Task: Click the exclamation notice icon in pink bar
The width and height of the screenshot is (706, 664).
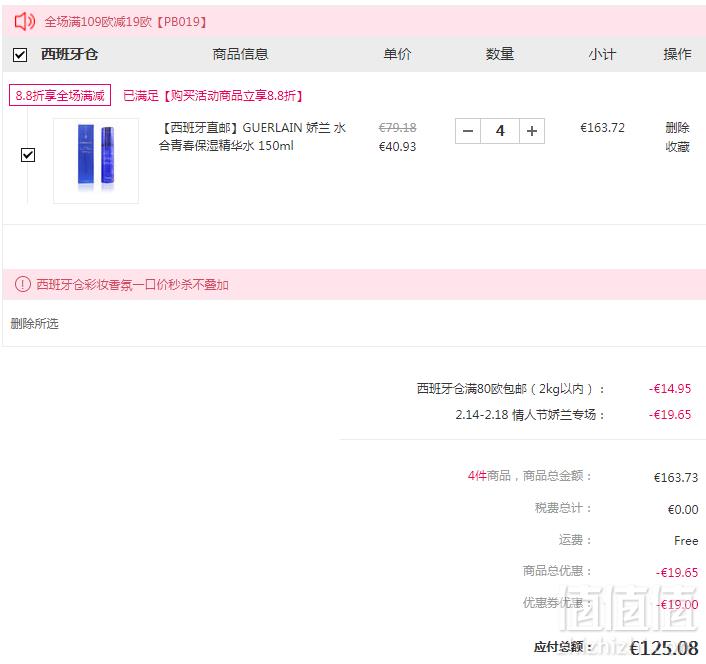Action: click(x=23, y=284)
